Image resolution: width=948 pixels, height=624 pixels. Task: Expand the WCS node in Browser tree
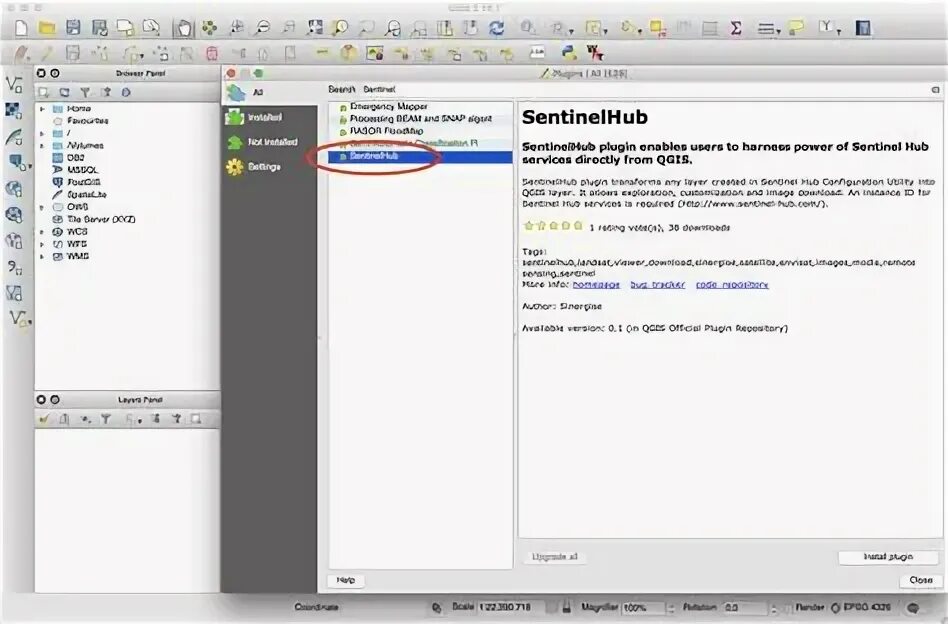coord(42,232)
